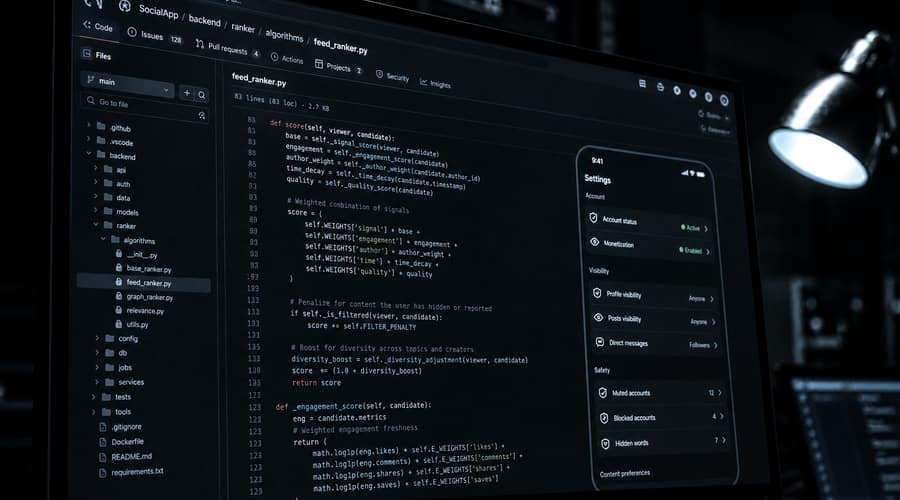
Task: Click the add file plus icon
Action: tap(187, 93)
